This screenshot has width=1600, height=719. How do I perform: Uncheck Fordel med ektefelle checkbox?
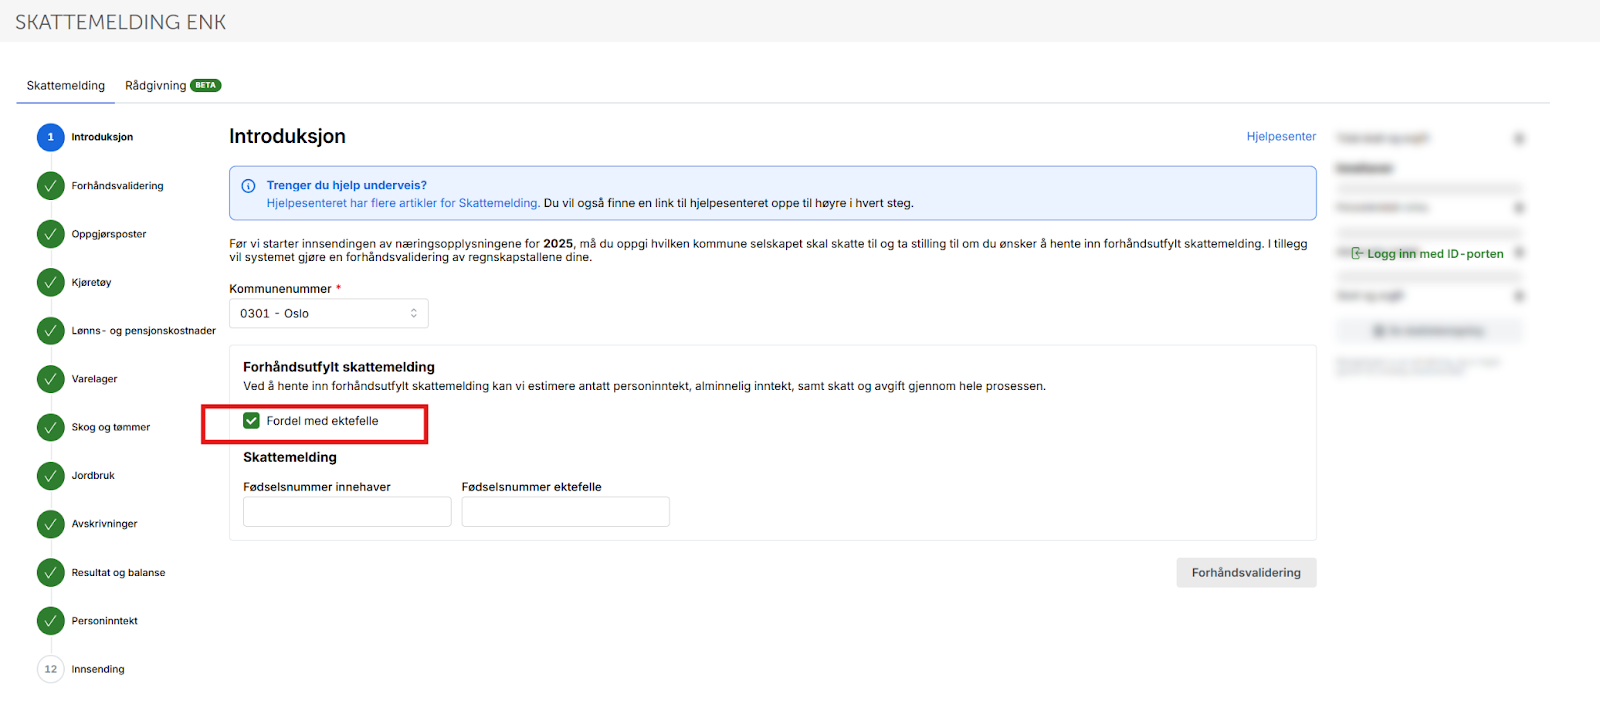tap(251, 421)
